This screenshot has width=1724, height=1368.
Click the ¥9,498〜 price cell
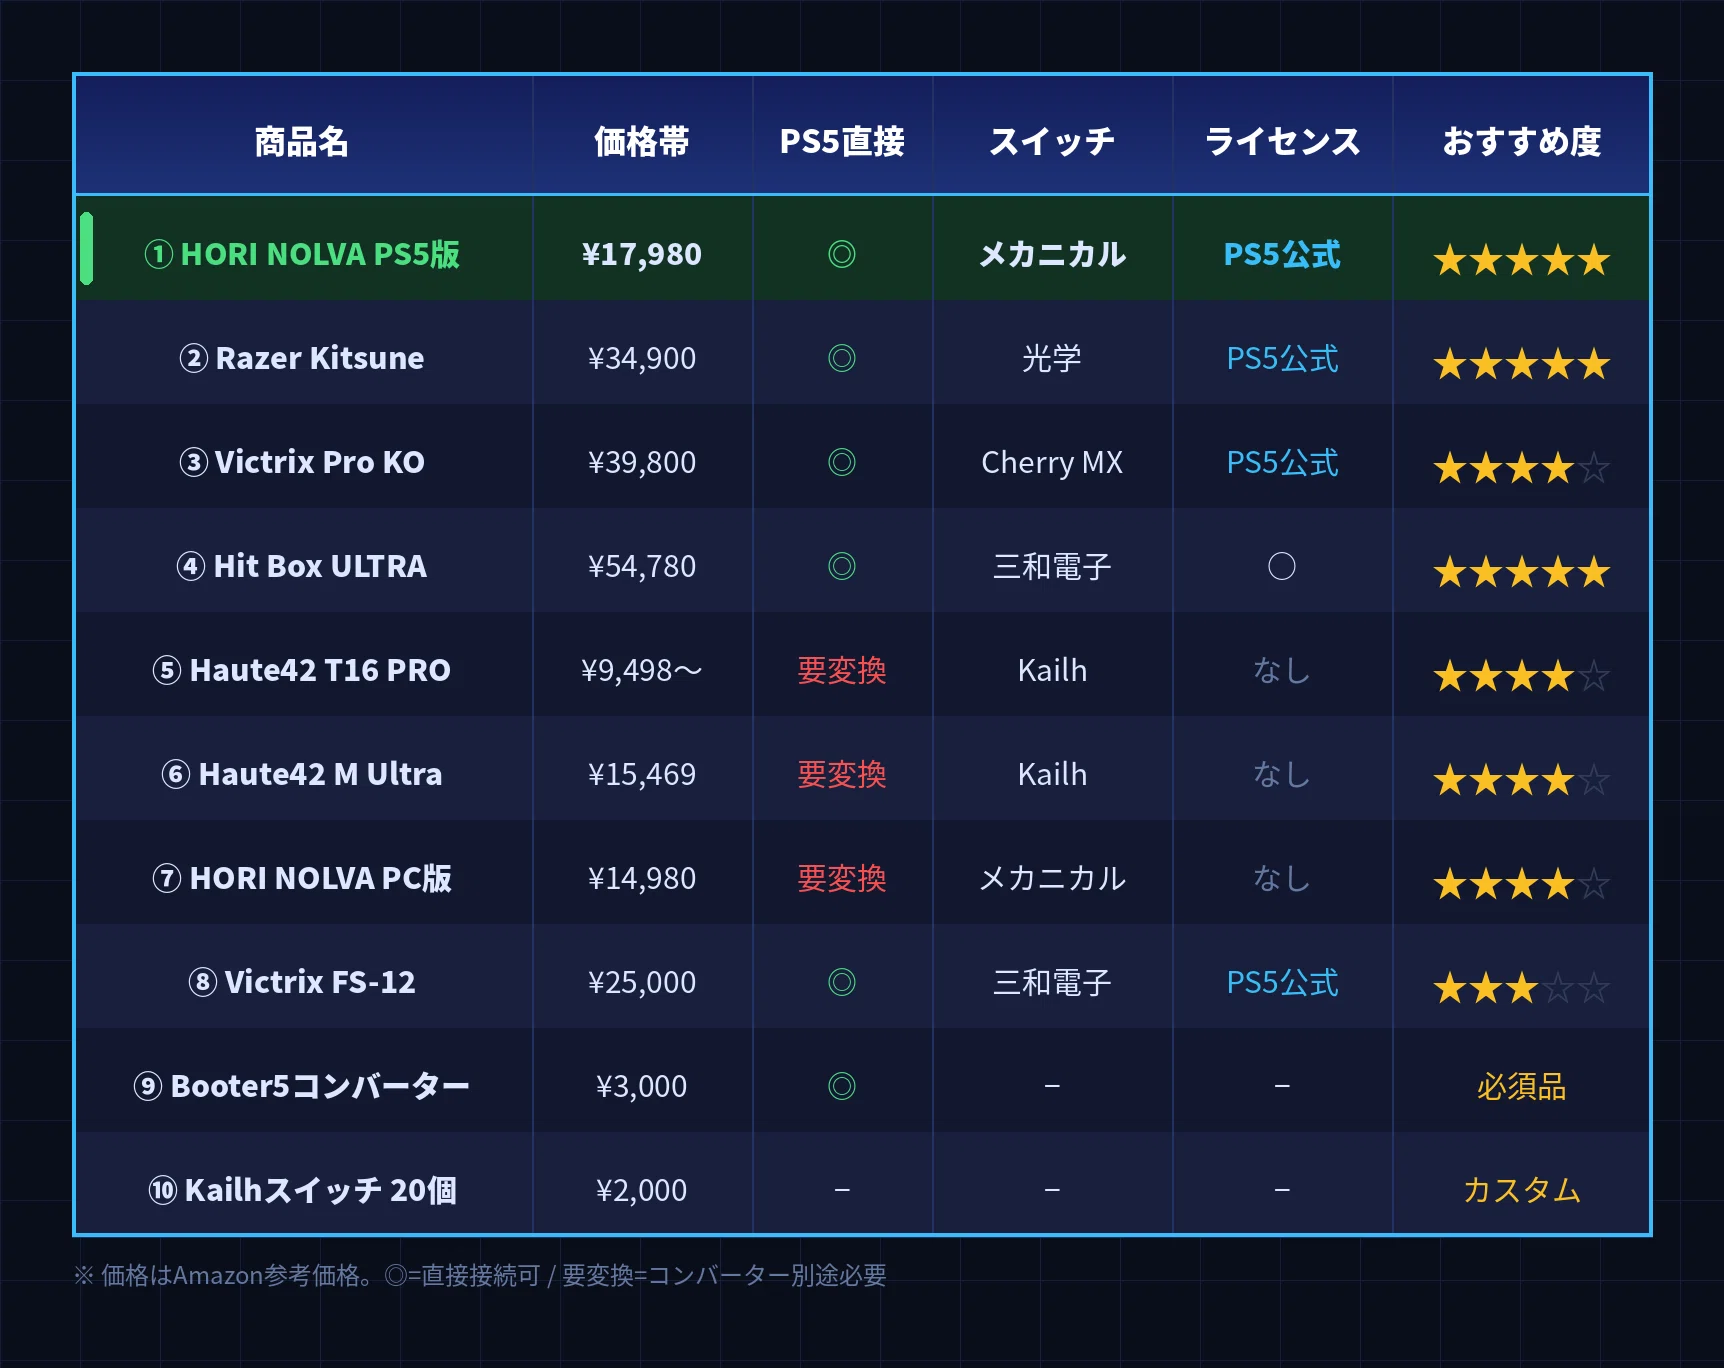641,670
